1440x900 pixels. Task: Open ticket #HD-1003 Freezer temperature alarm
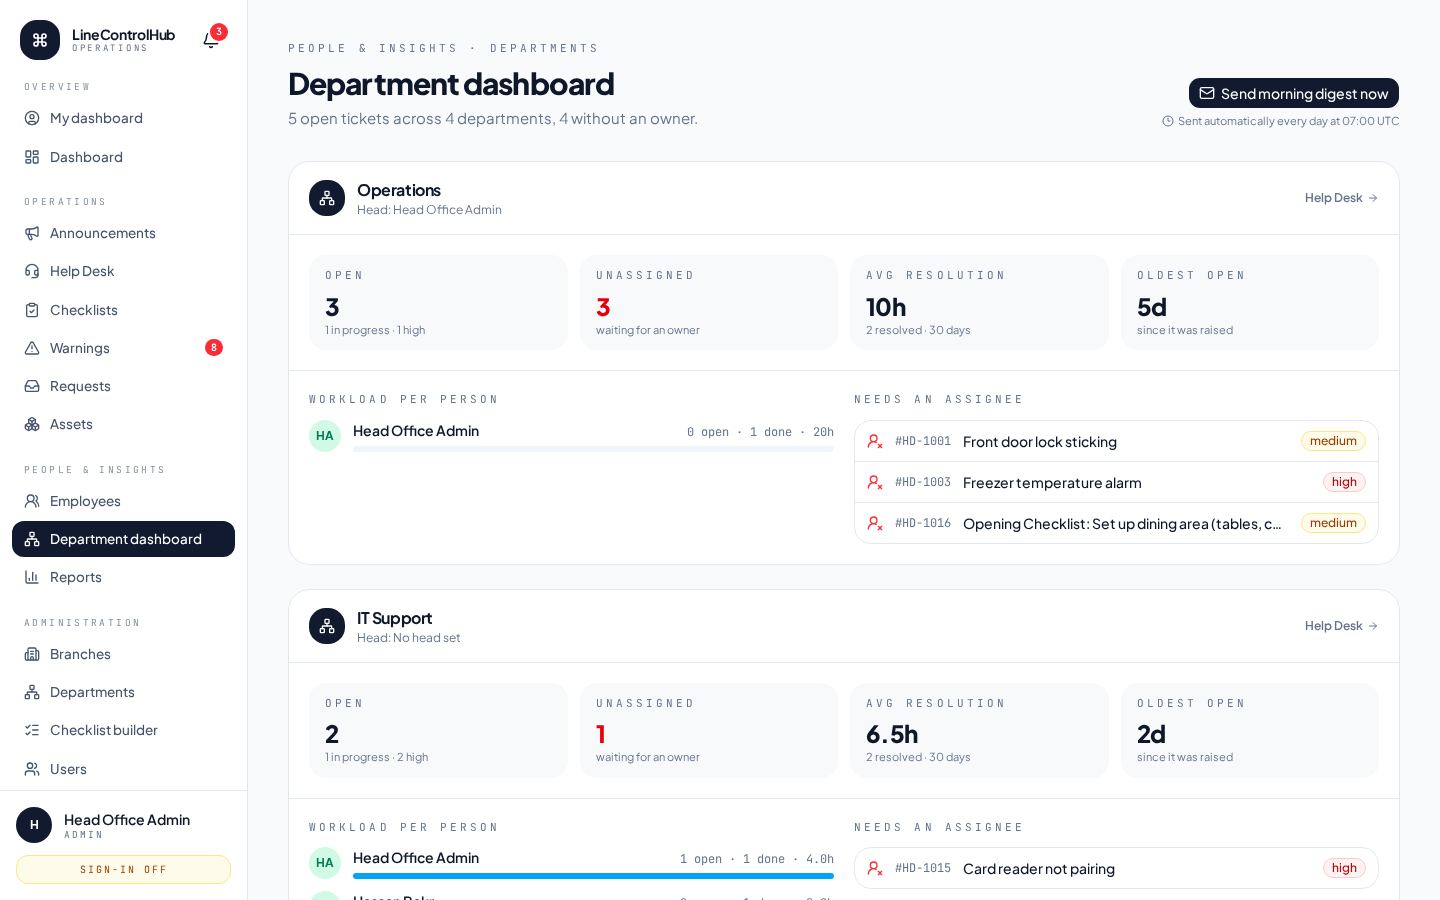1116,482
